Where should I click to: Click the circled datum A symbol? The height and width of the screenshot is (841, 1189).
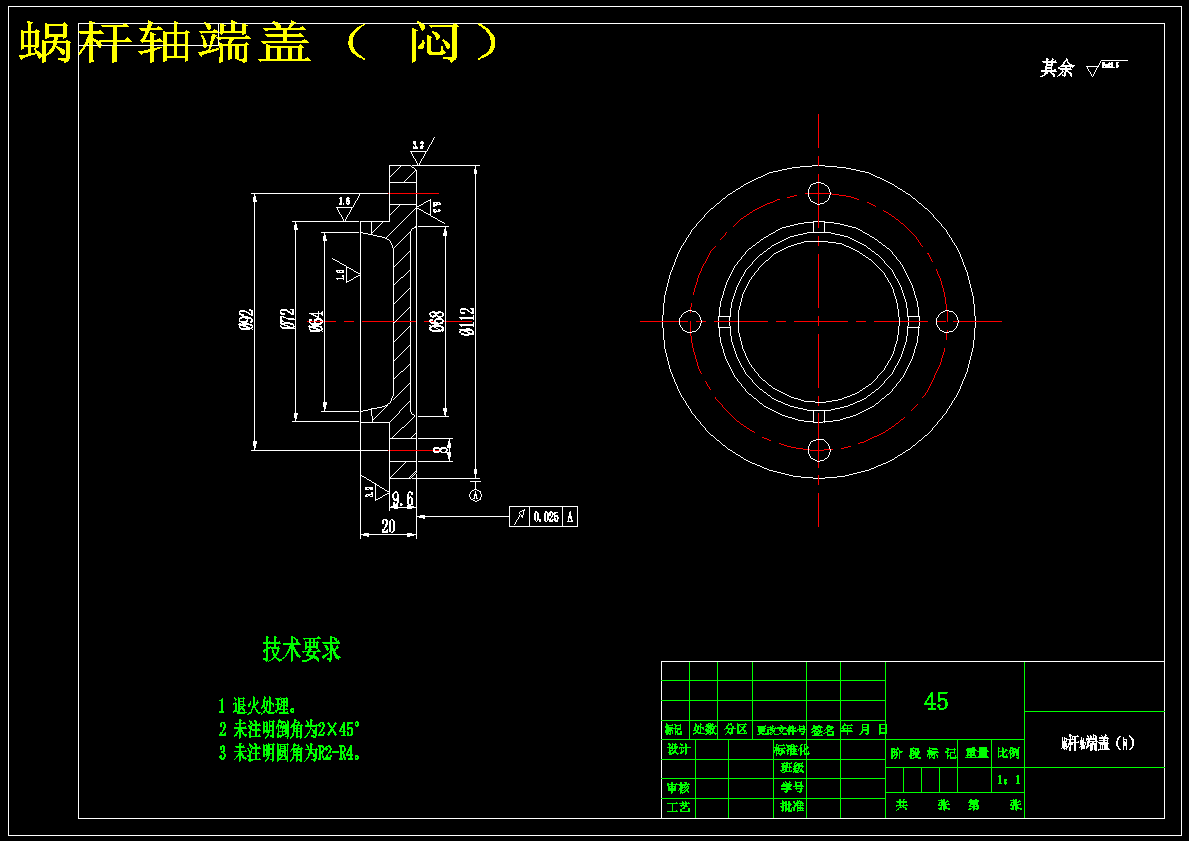pyautogui.click(x=475, y=495)
